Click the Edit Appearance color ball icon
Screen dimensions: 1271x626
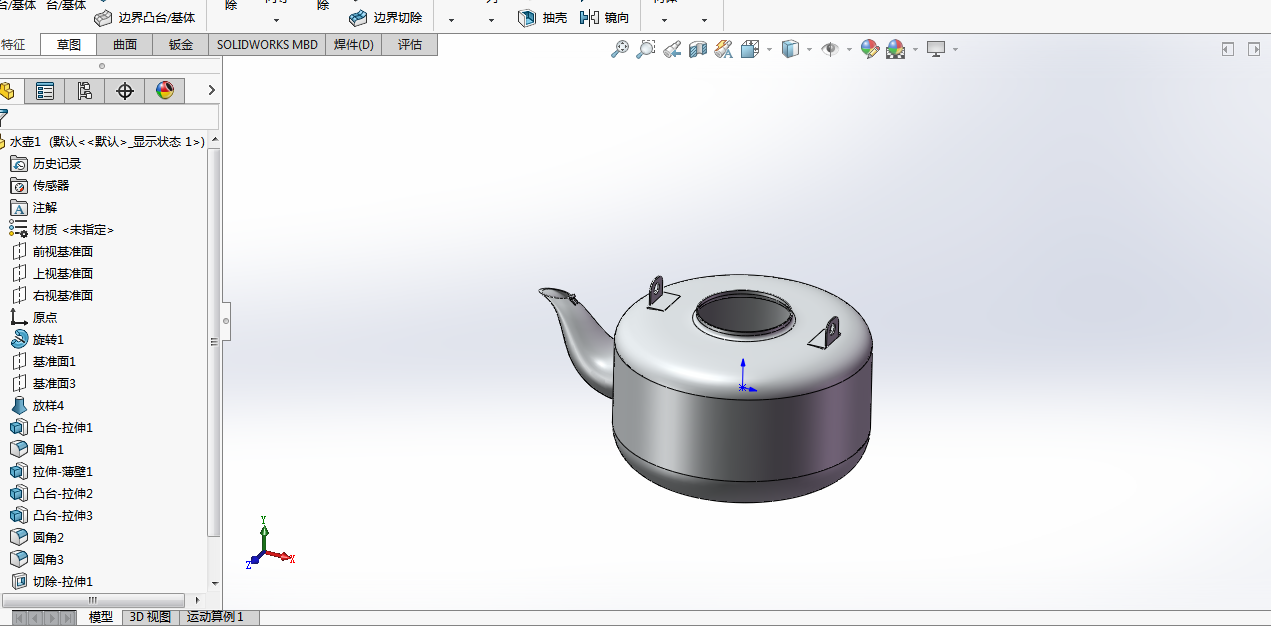[x=869, y=49]
